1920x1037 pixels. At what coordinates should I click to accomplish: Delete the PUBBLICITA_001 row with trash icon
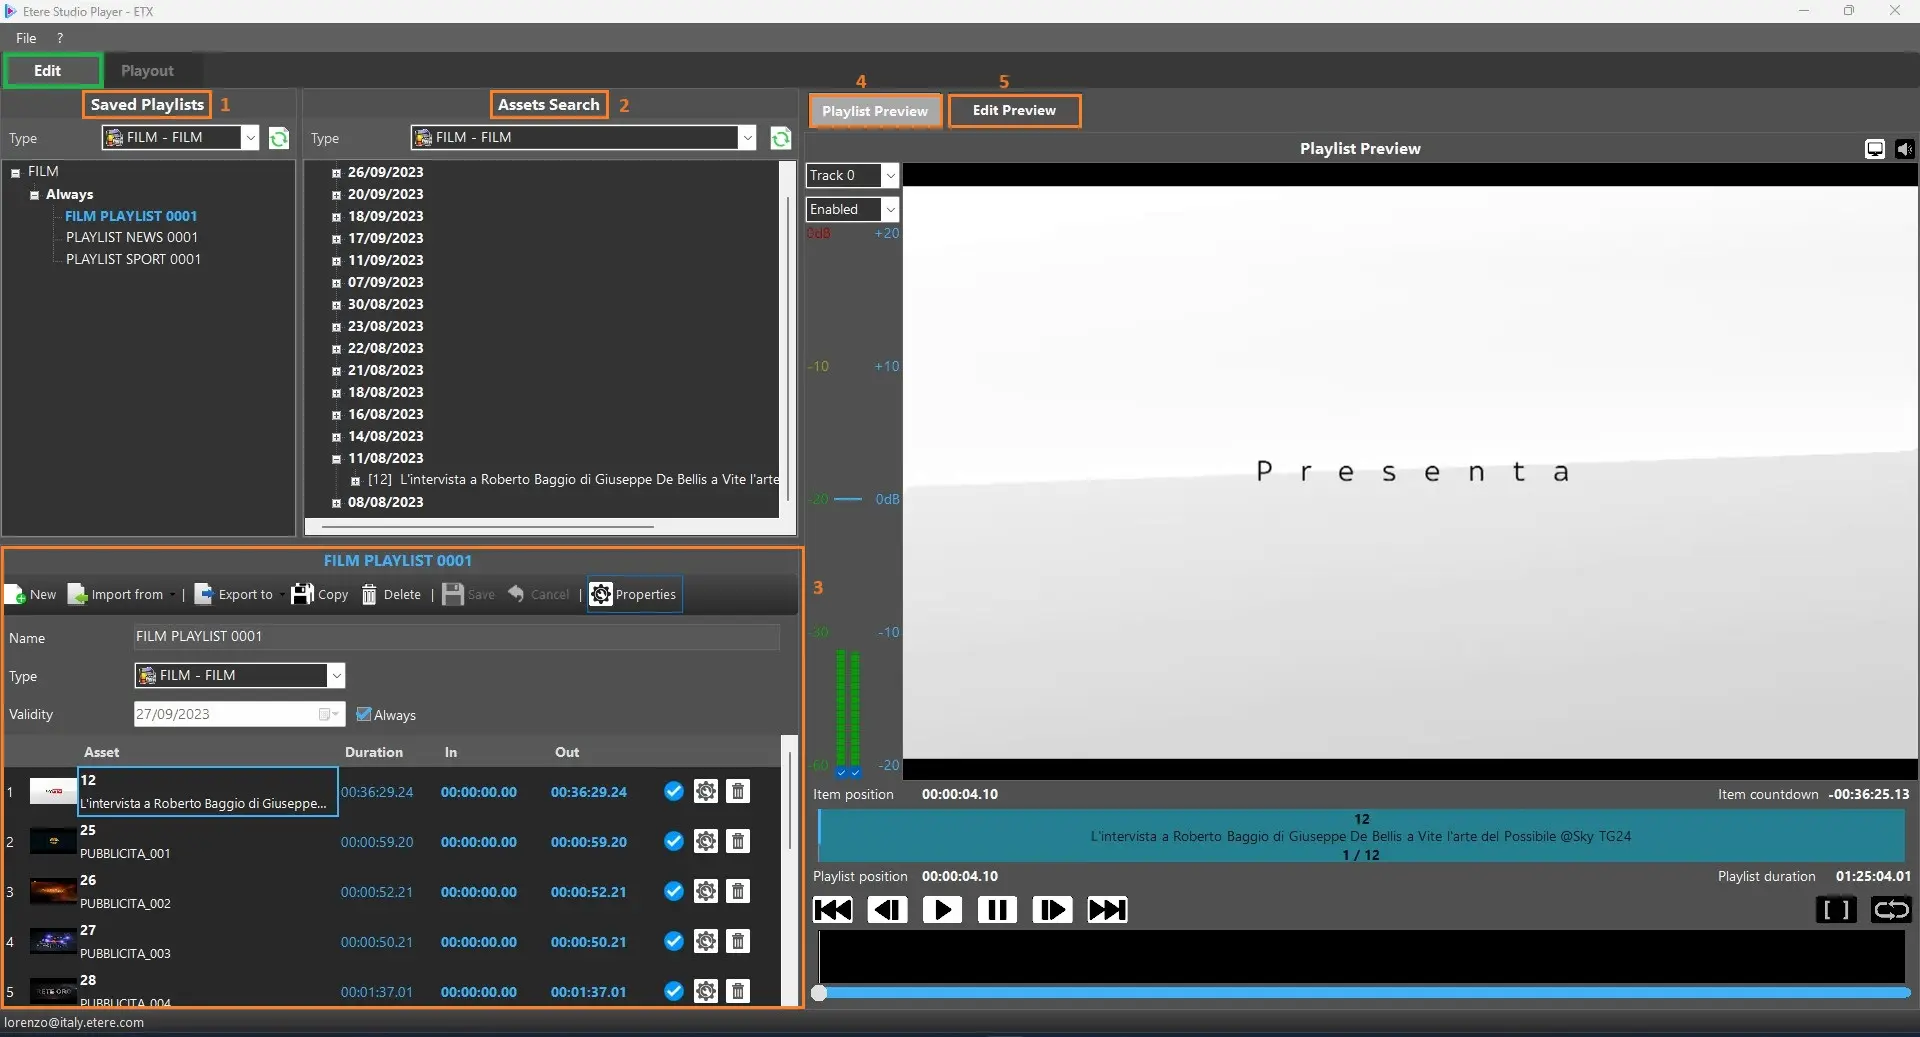tap(738, 841)
